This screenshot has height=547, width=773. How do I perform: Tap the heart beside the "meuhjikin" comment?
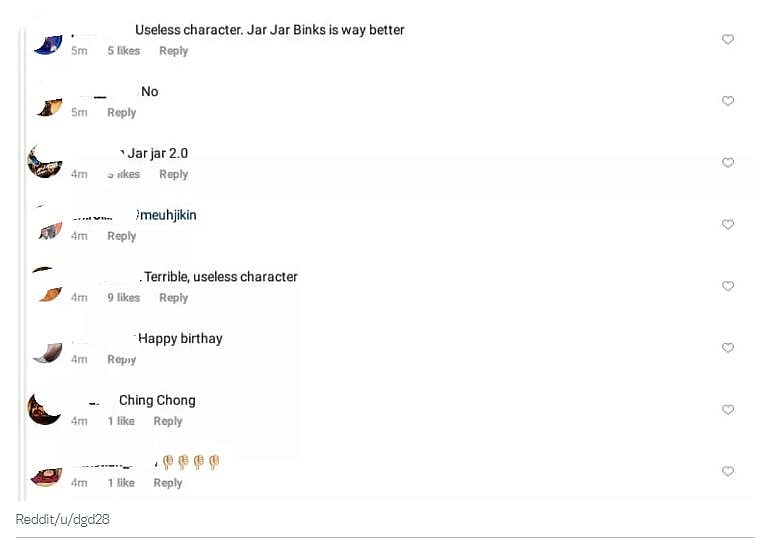728,225
